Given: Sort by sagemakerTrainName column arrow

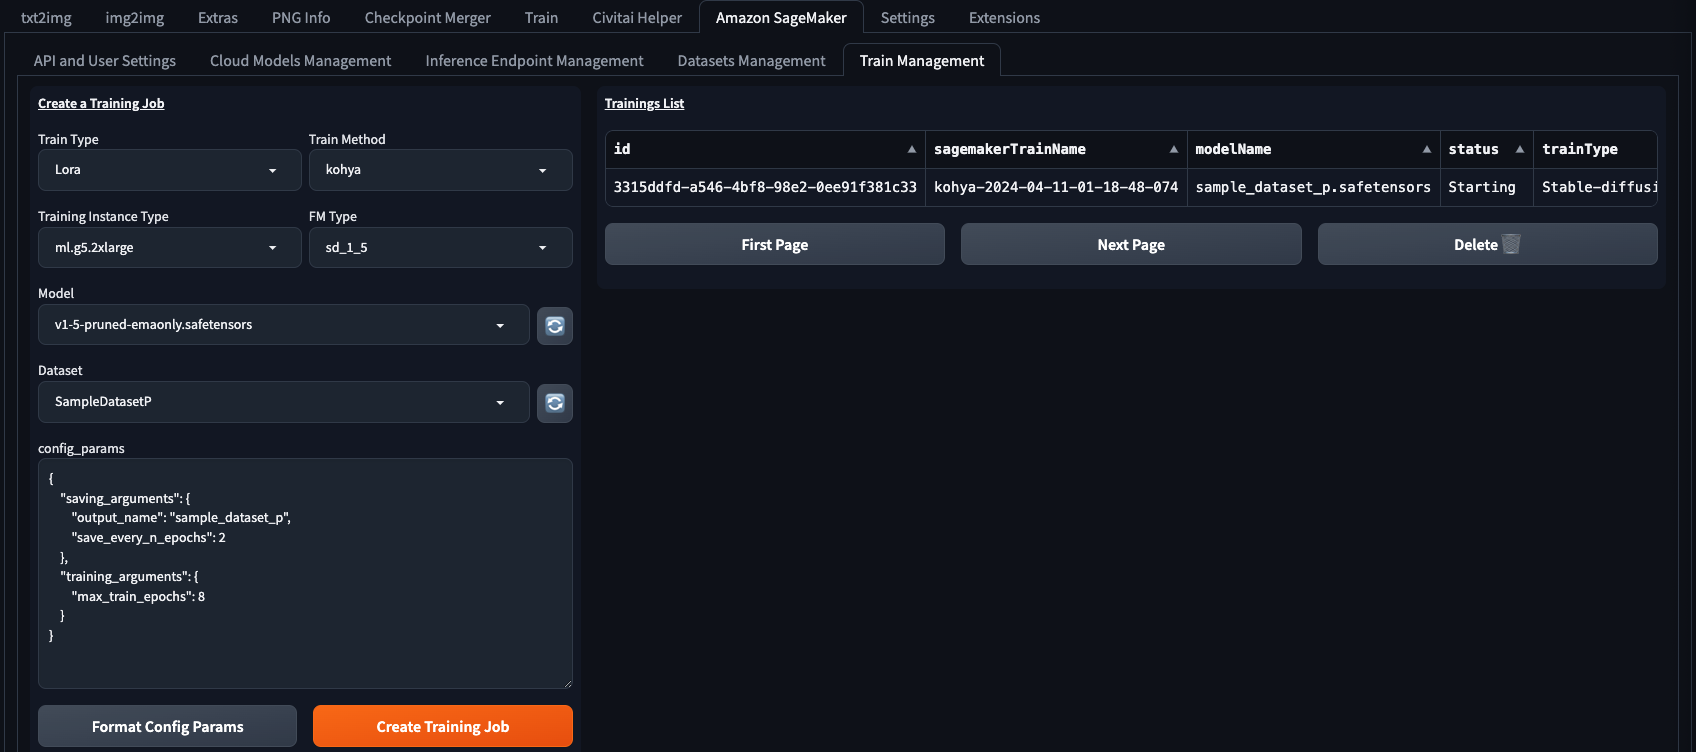Looking at the screenshot, I should (1174, 149).
